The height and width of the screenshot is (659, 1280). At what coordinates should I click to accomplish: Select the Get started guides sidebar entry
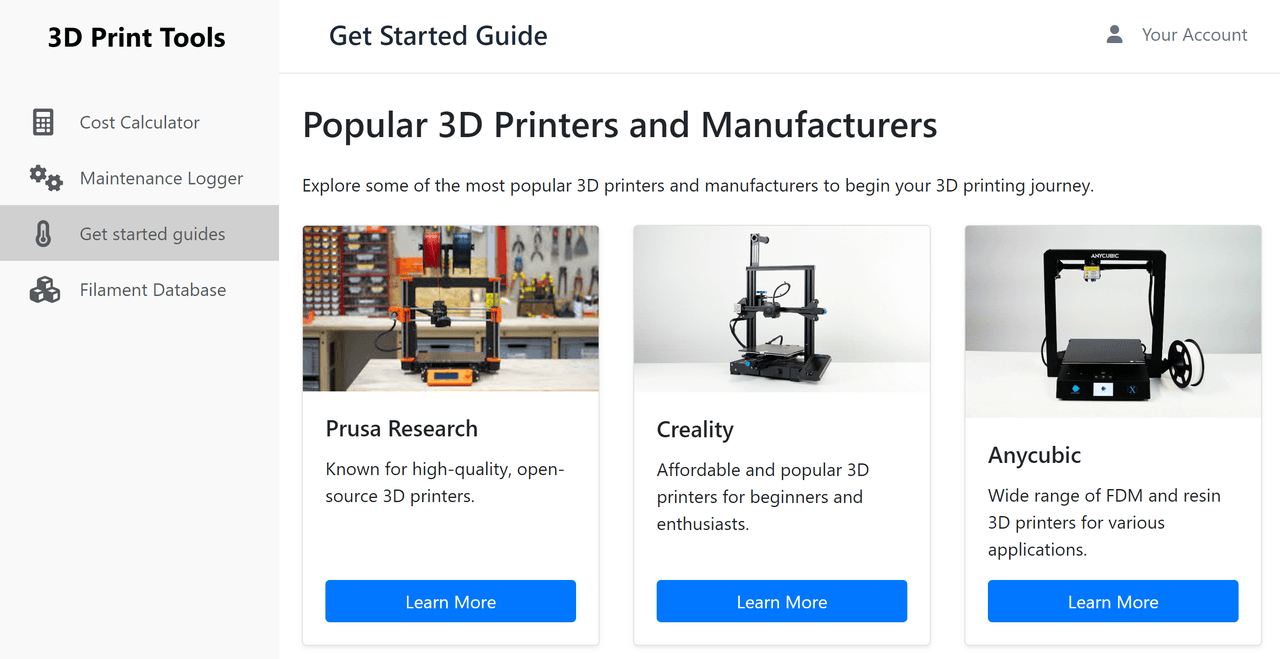pyautogui.click(x=139, y=234)
